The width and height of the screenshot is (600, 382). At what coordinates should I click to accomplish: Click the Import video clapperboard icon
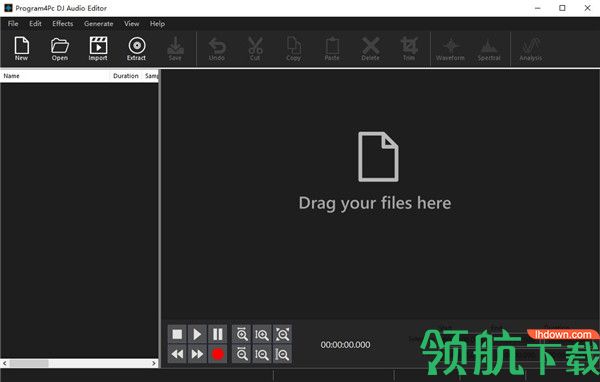click(98, 48)
